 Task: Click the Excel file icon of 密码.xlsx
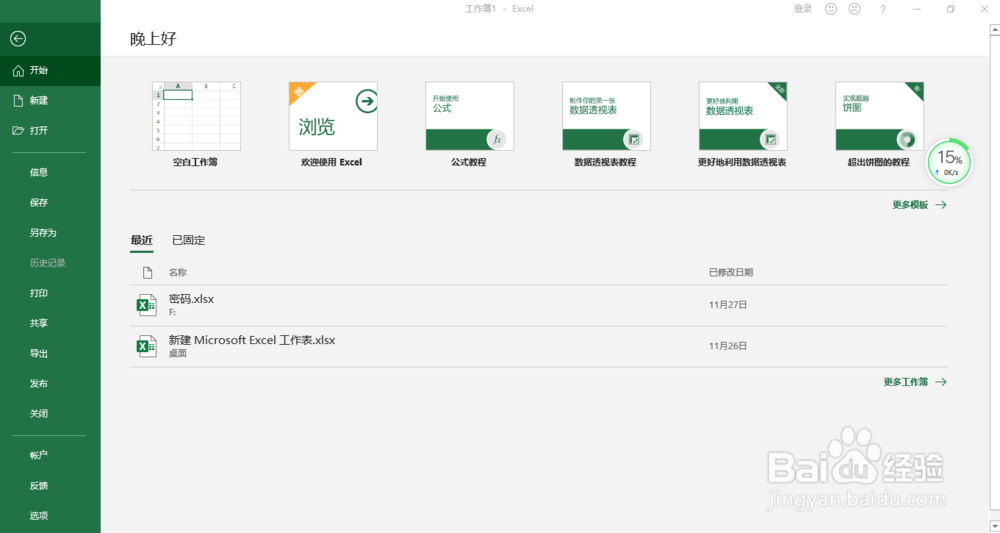147,305
